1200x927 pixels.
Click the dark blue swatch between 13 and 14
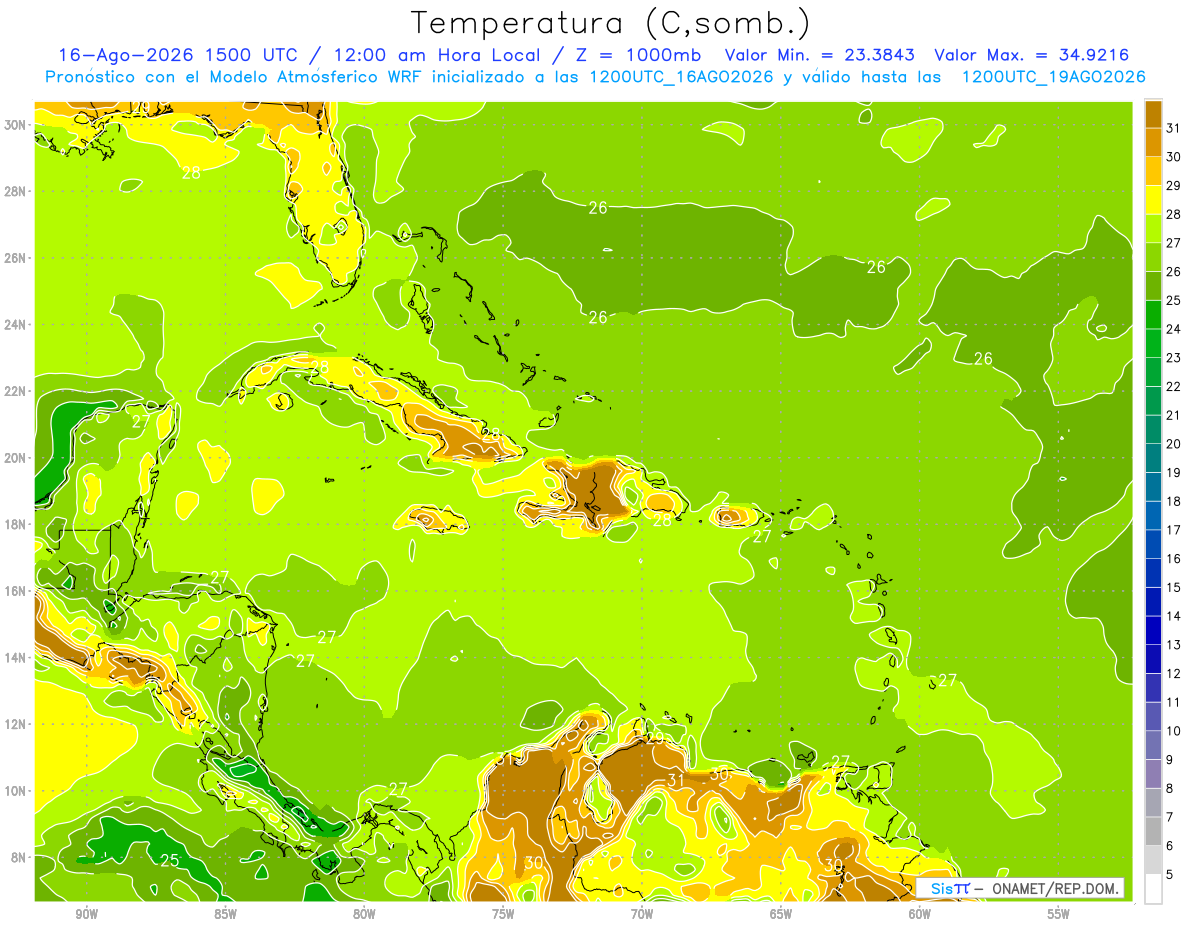tap(1153, 630)
